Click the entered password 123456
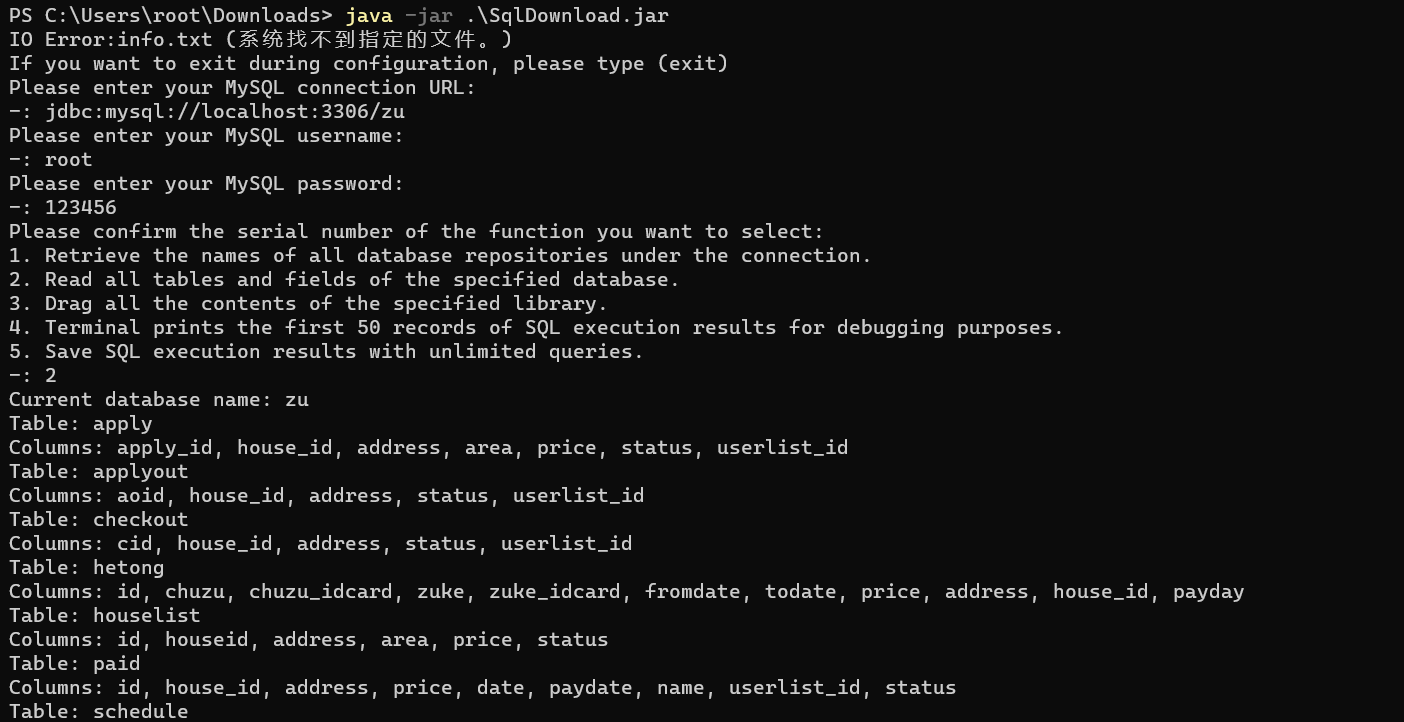 pos(81,207)
